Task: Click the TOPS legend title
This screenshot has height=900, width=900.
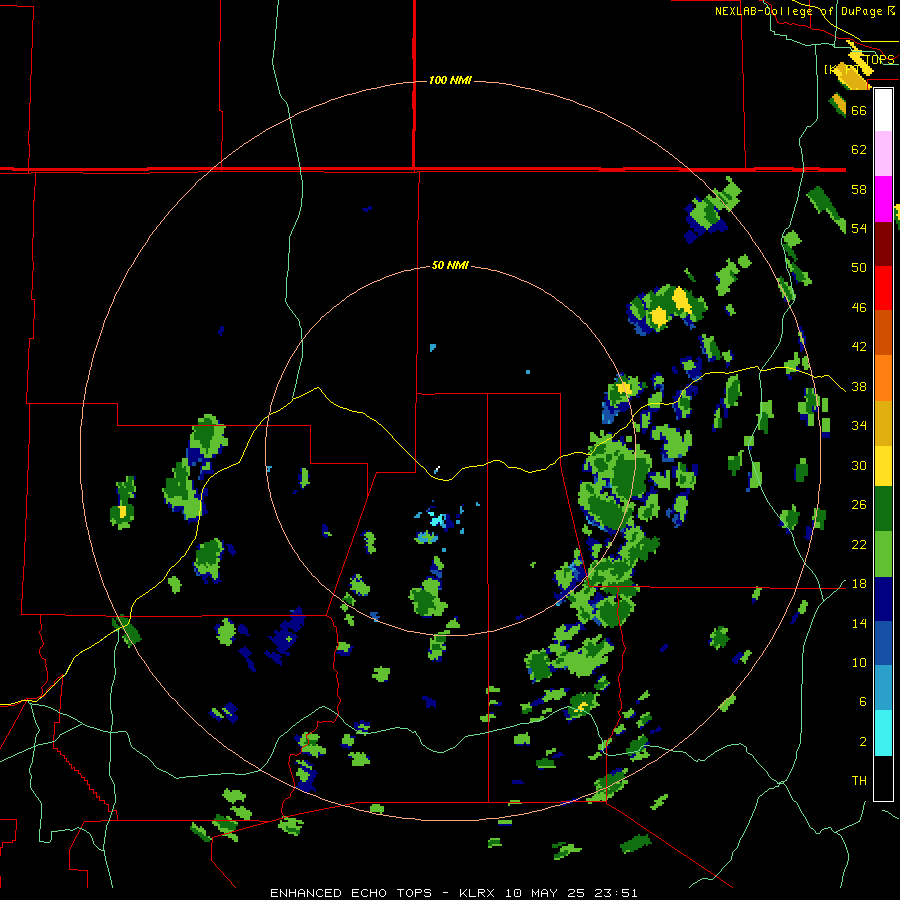Action: tap(879, 60)
